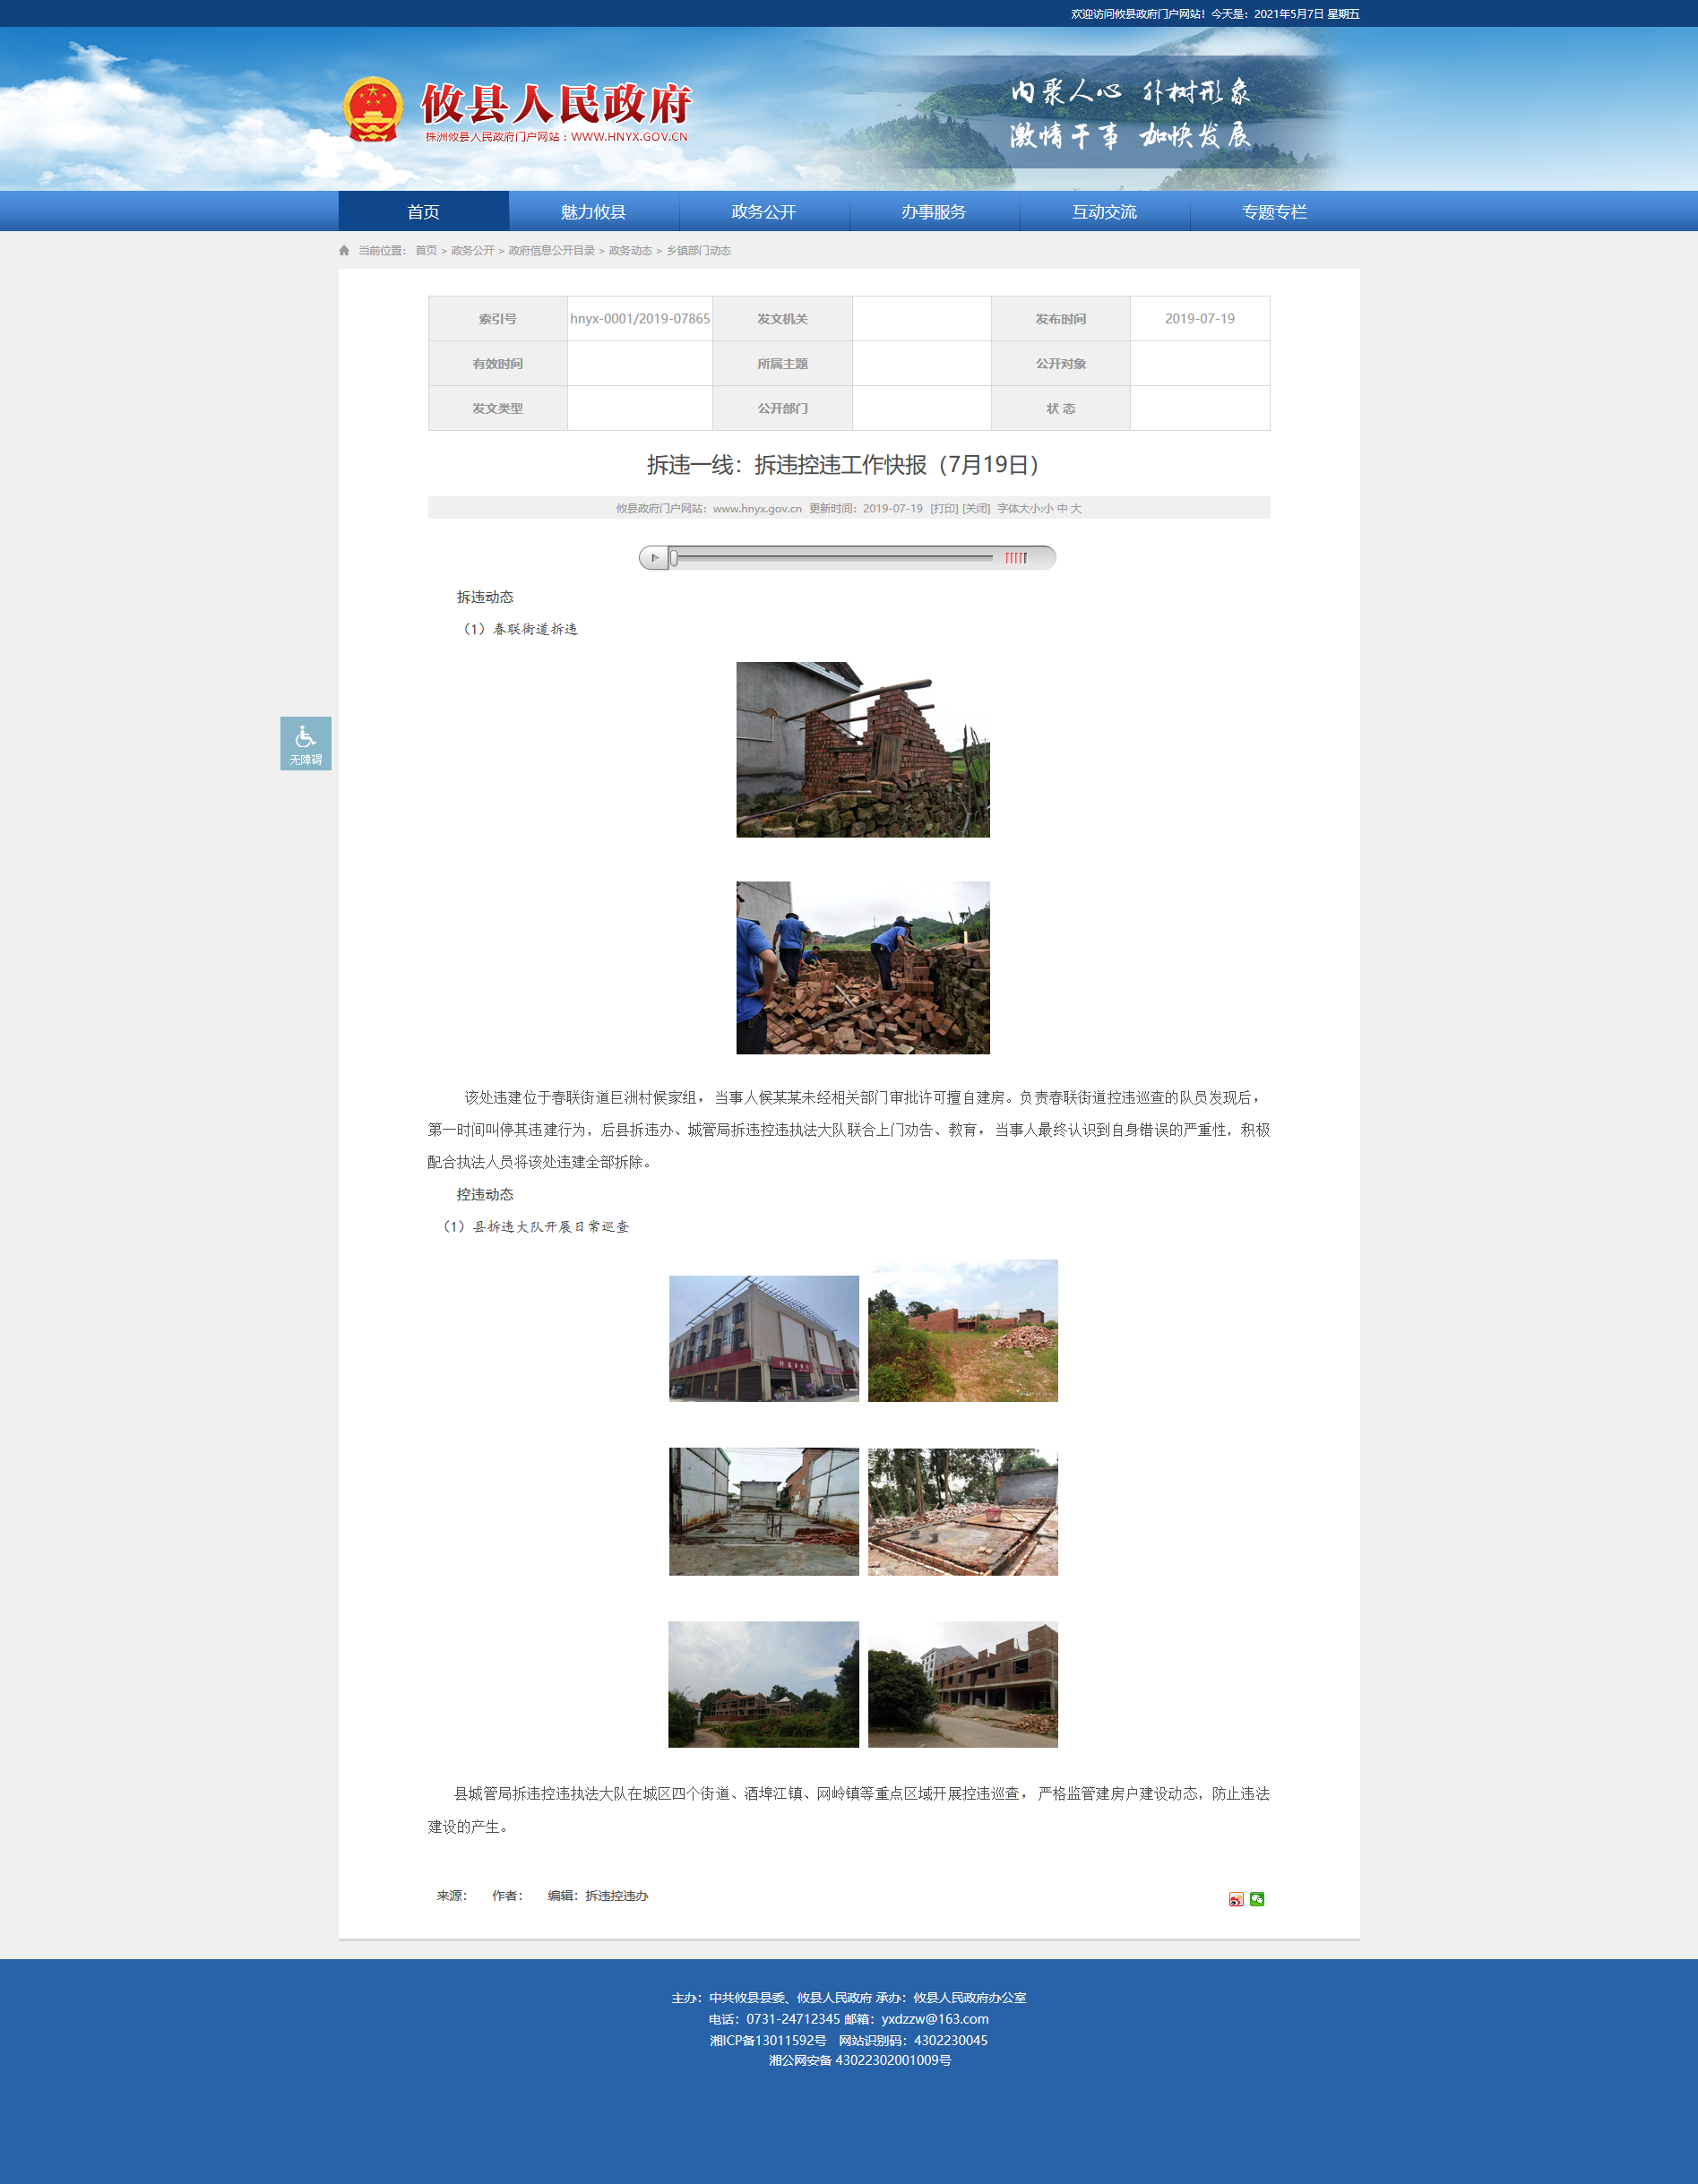
Task: Open 专题专栏 navigation item
Action: pyautogui.click(x=1275, y=212)
